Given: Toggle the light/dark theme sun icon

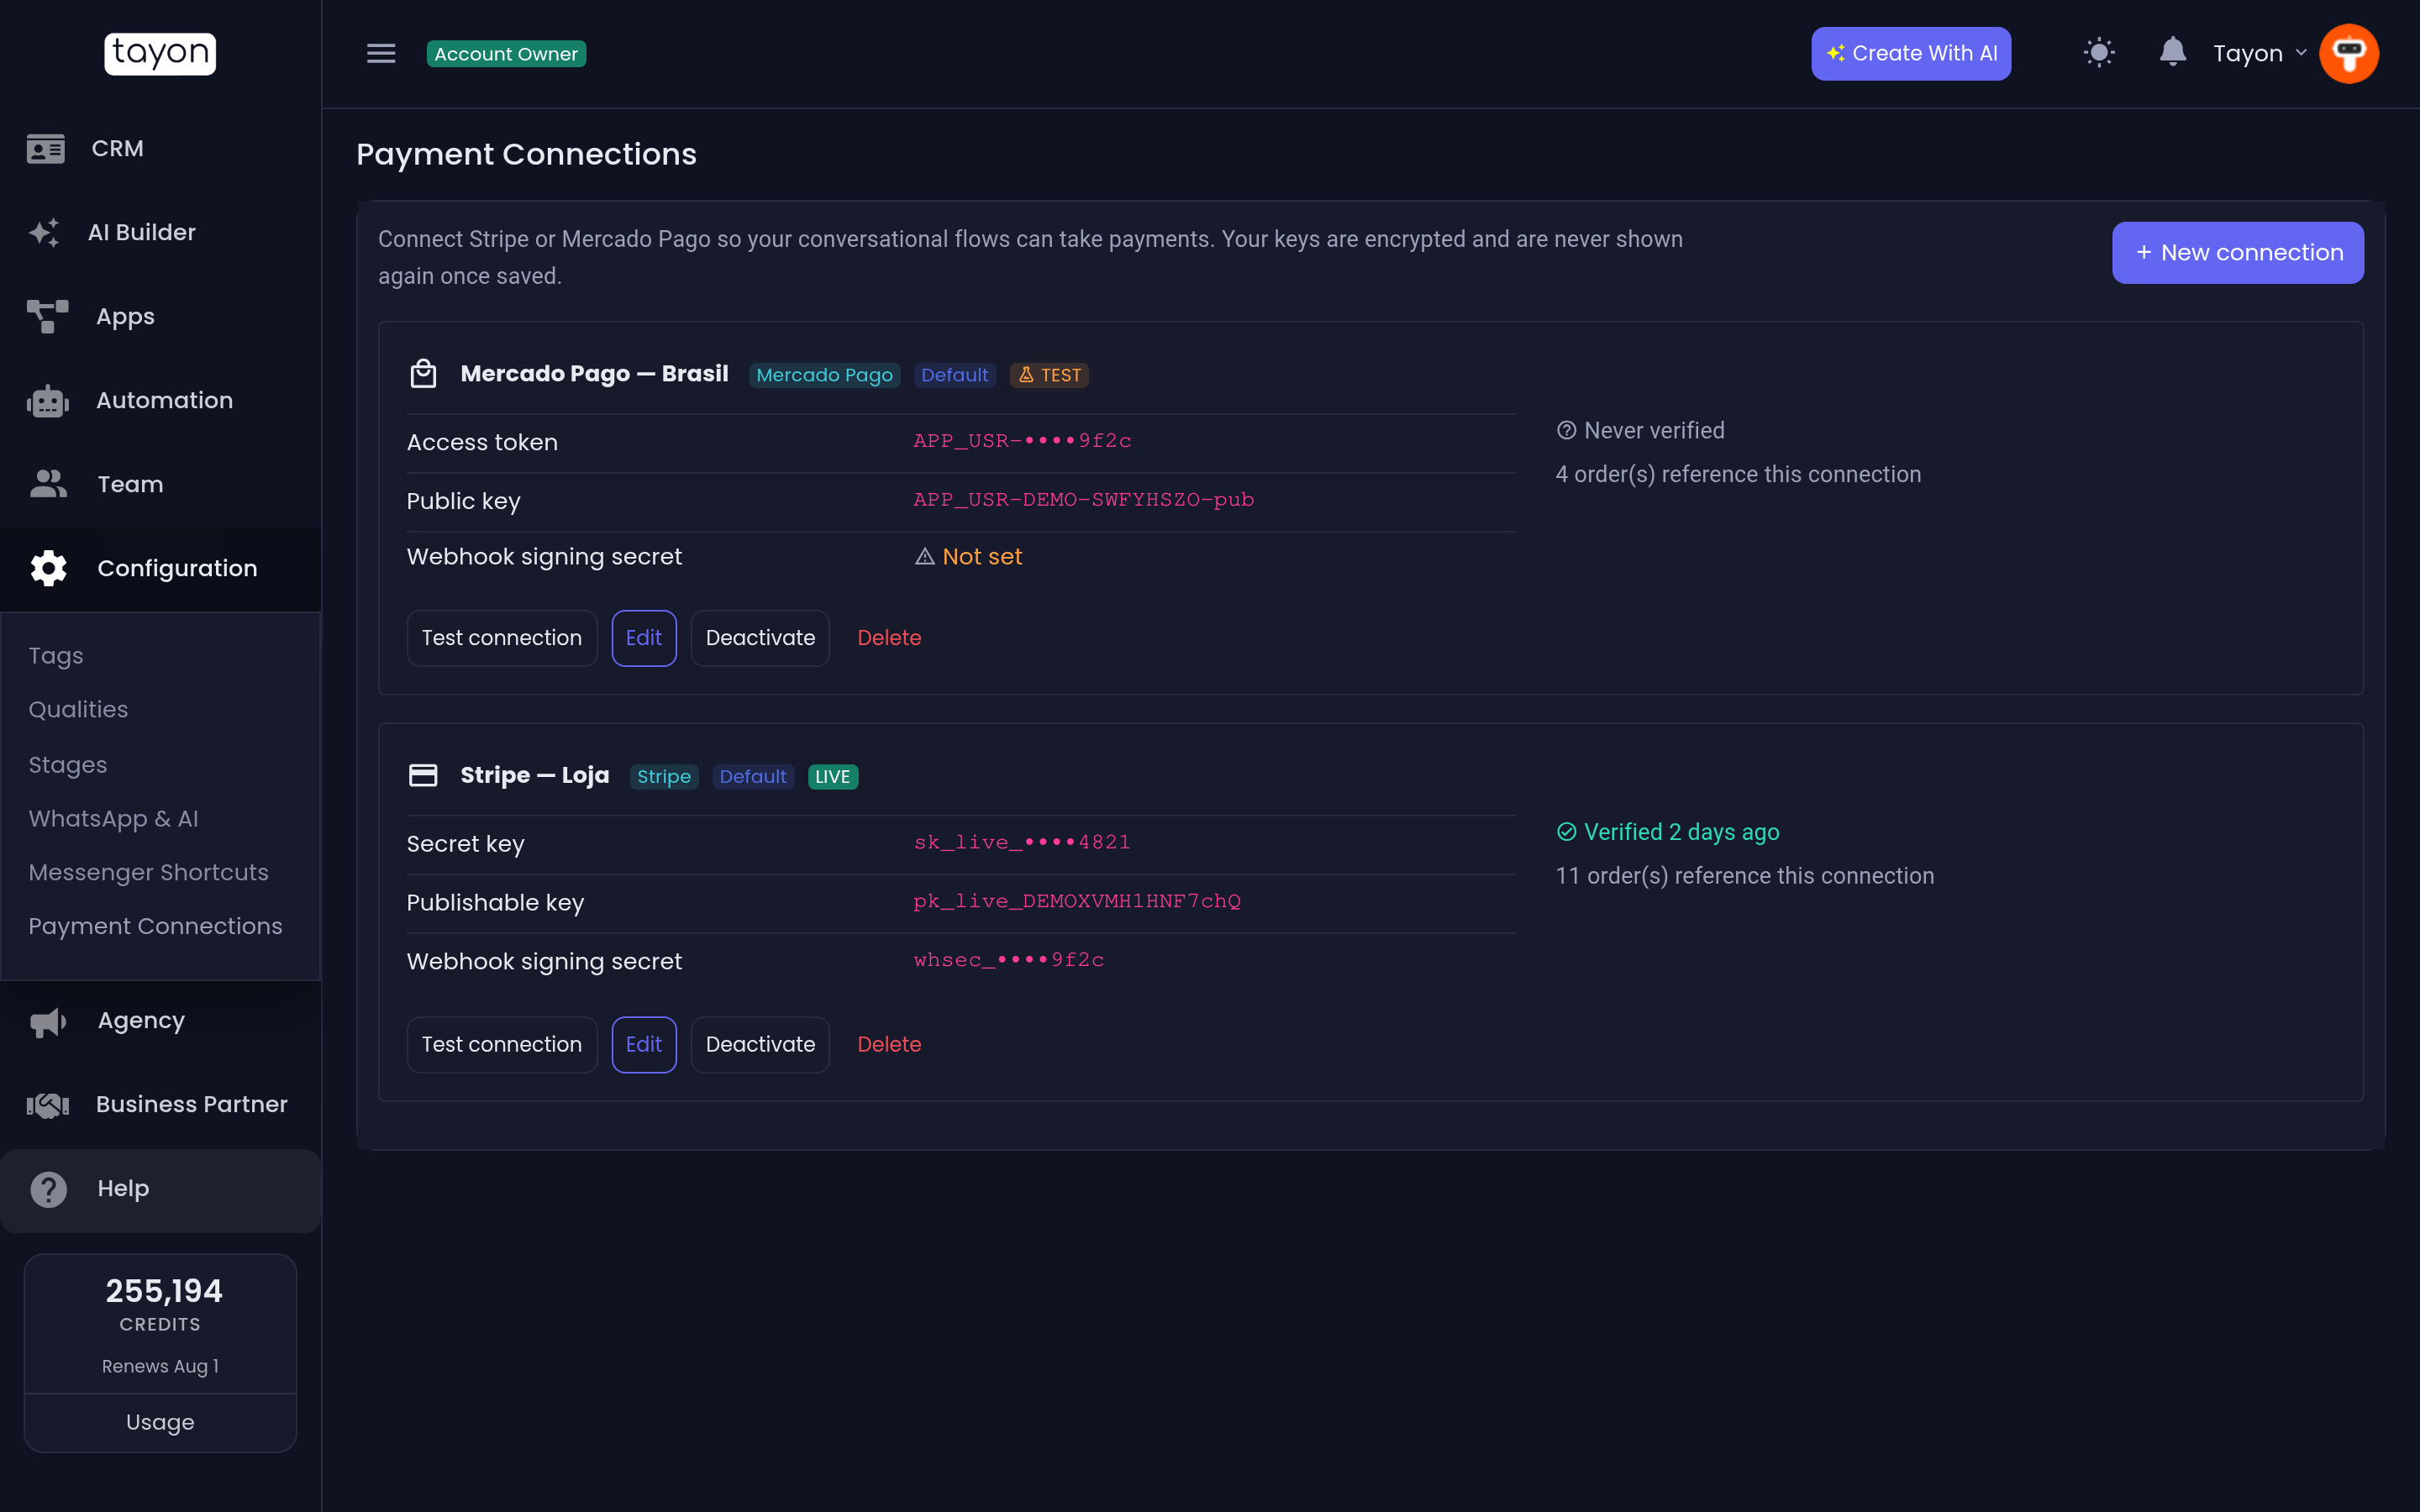Looking at the screenshot, I should 2099,53.
